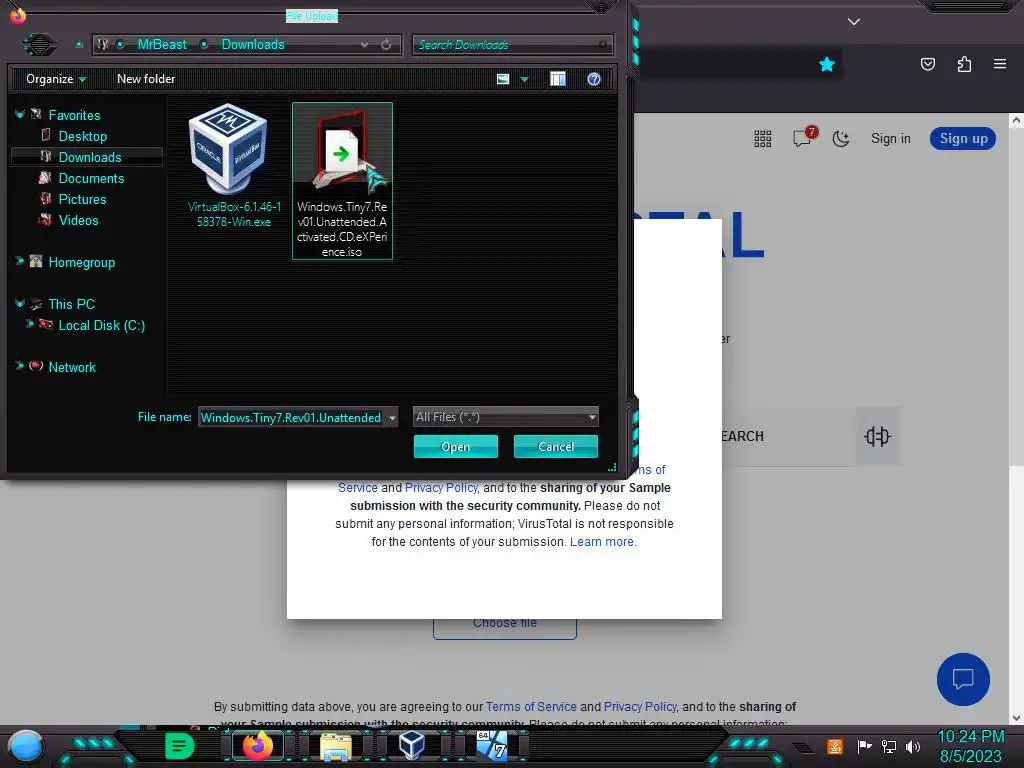Click the Open button
Viewport: 1024px width, 768px height.
[x=456, y=447]
